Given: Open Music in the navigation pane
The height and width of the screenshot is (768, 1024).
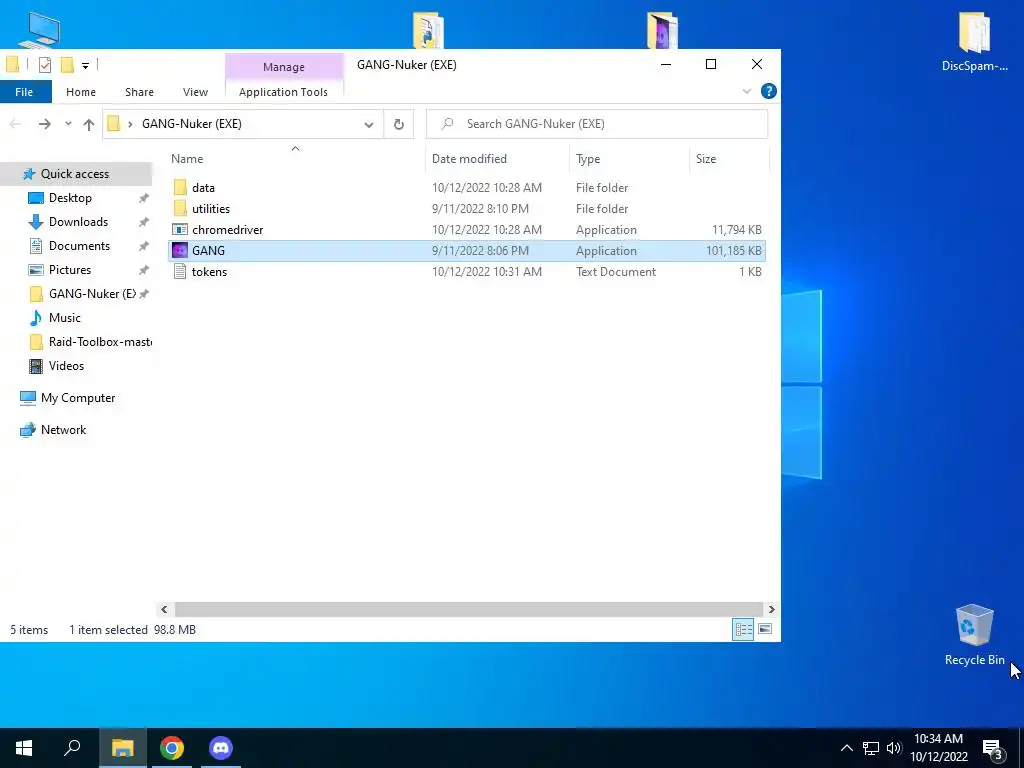Looking at the screenshot, I should point(65,318).
